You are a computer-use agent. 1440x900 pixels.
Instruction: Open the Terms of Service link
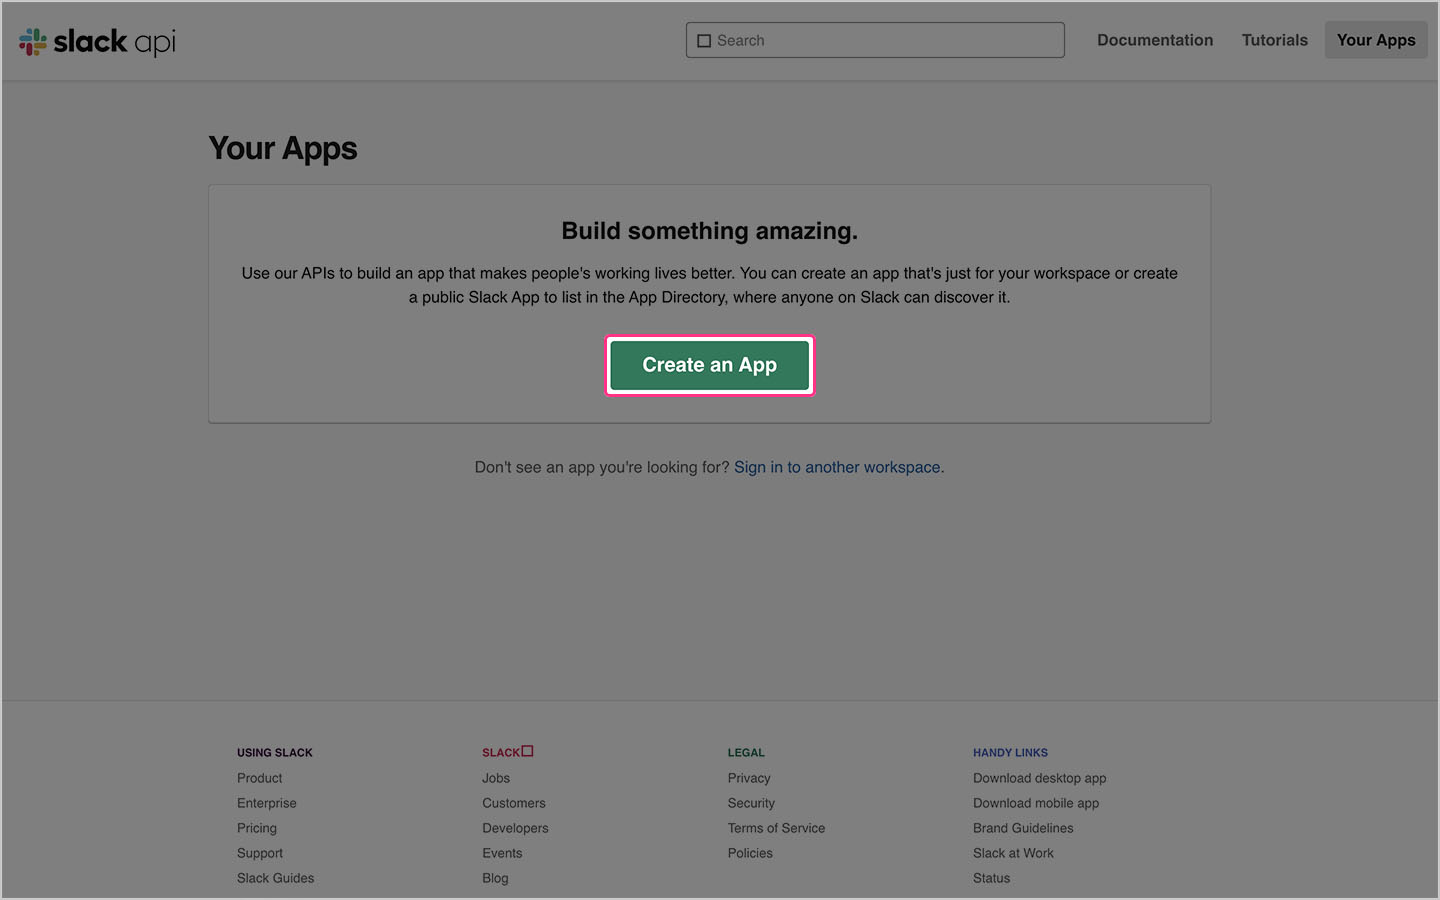tap(776, 827)
